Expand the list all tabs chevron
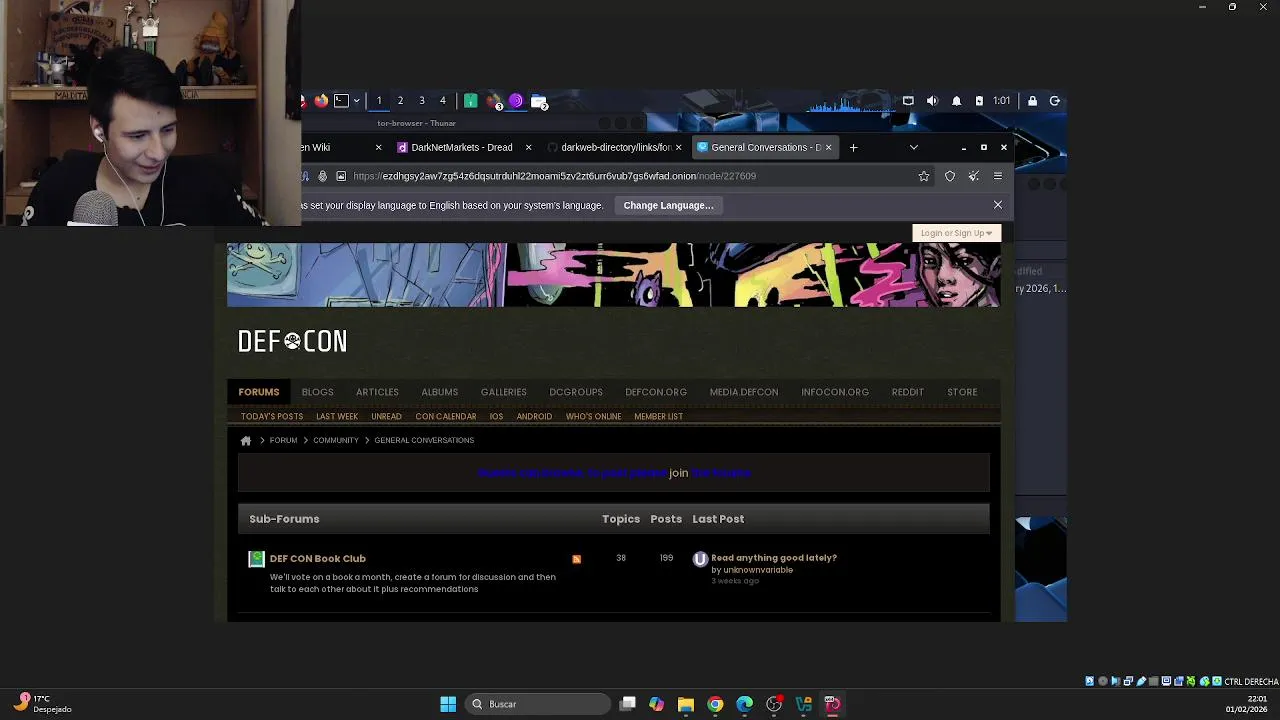1280x720 pixels. (x=913, y=147)
